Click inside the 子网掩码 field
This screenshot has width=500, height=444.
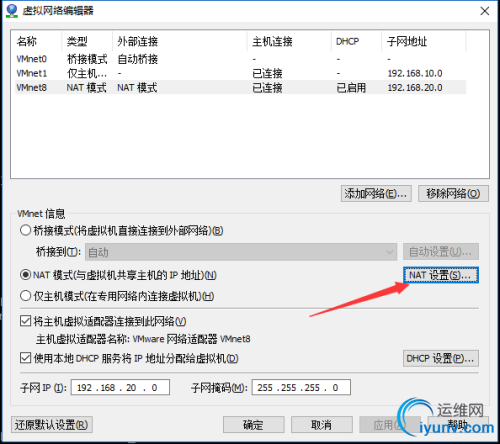tap(301, 387)
